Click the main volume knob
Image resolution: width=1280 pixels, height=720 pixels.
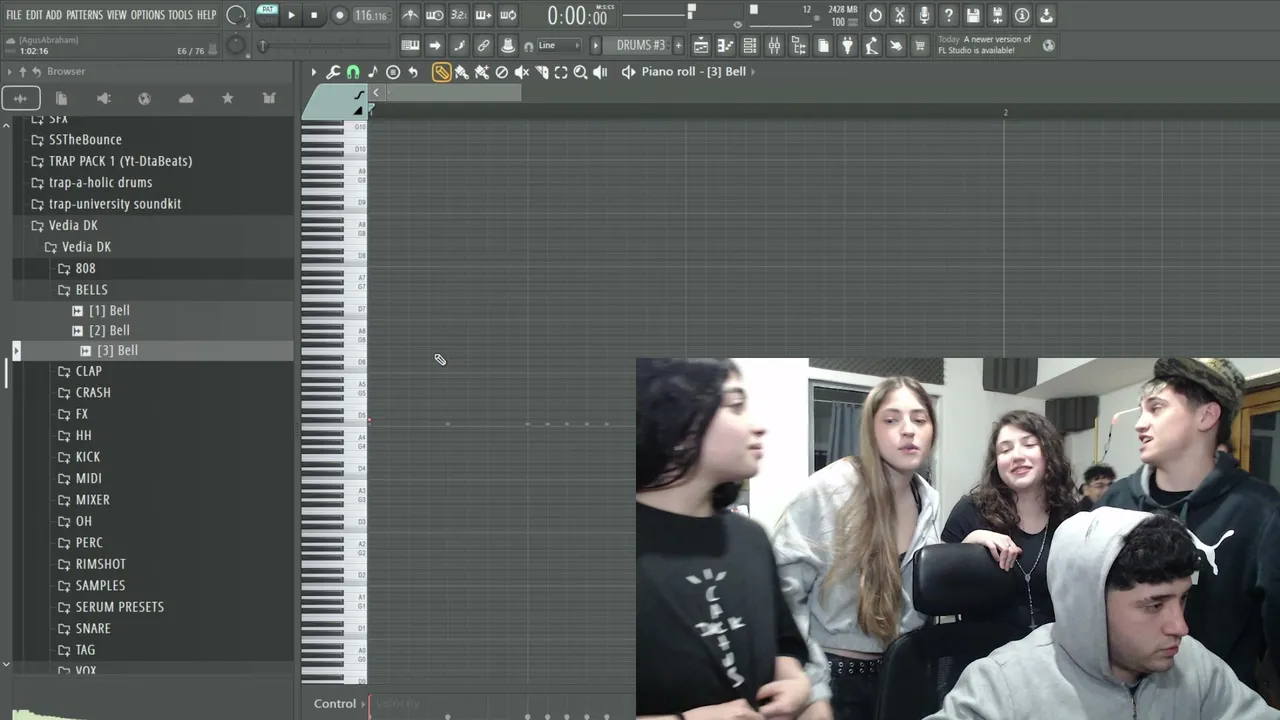(236, 15)
